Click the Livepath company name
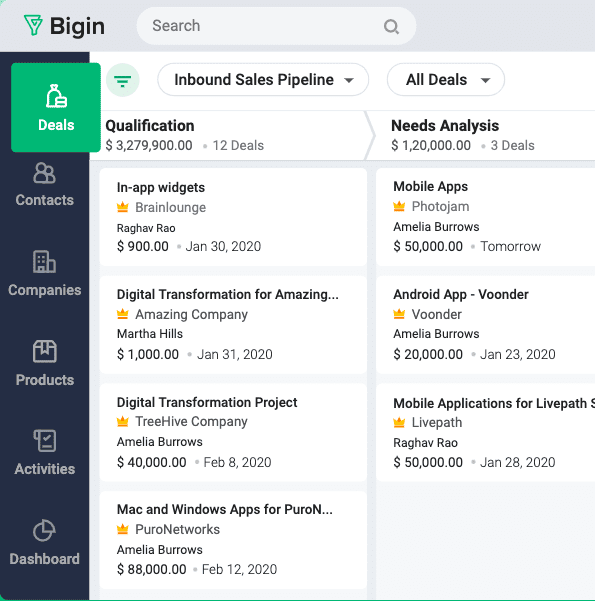The image size is (595, 601). (x=437, y=422)
